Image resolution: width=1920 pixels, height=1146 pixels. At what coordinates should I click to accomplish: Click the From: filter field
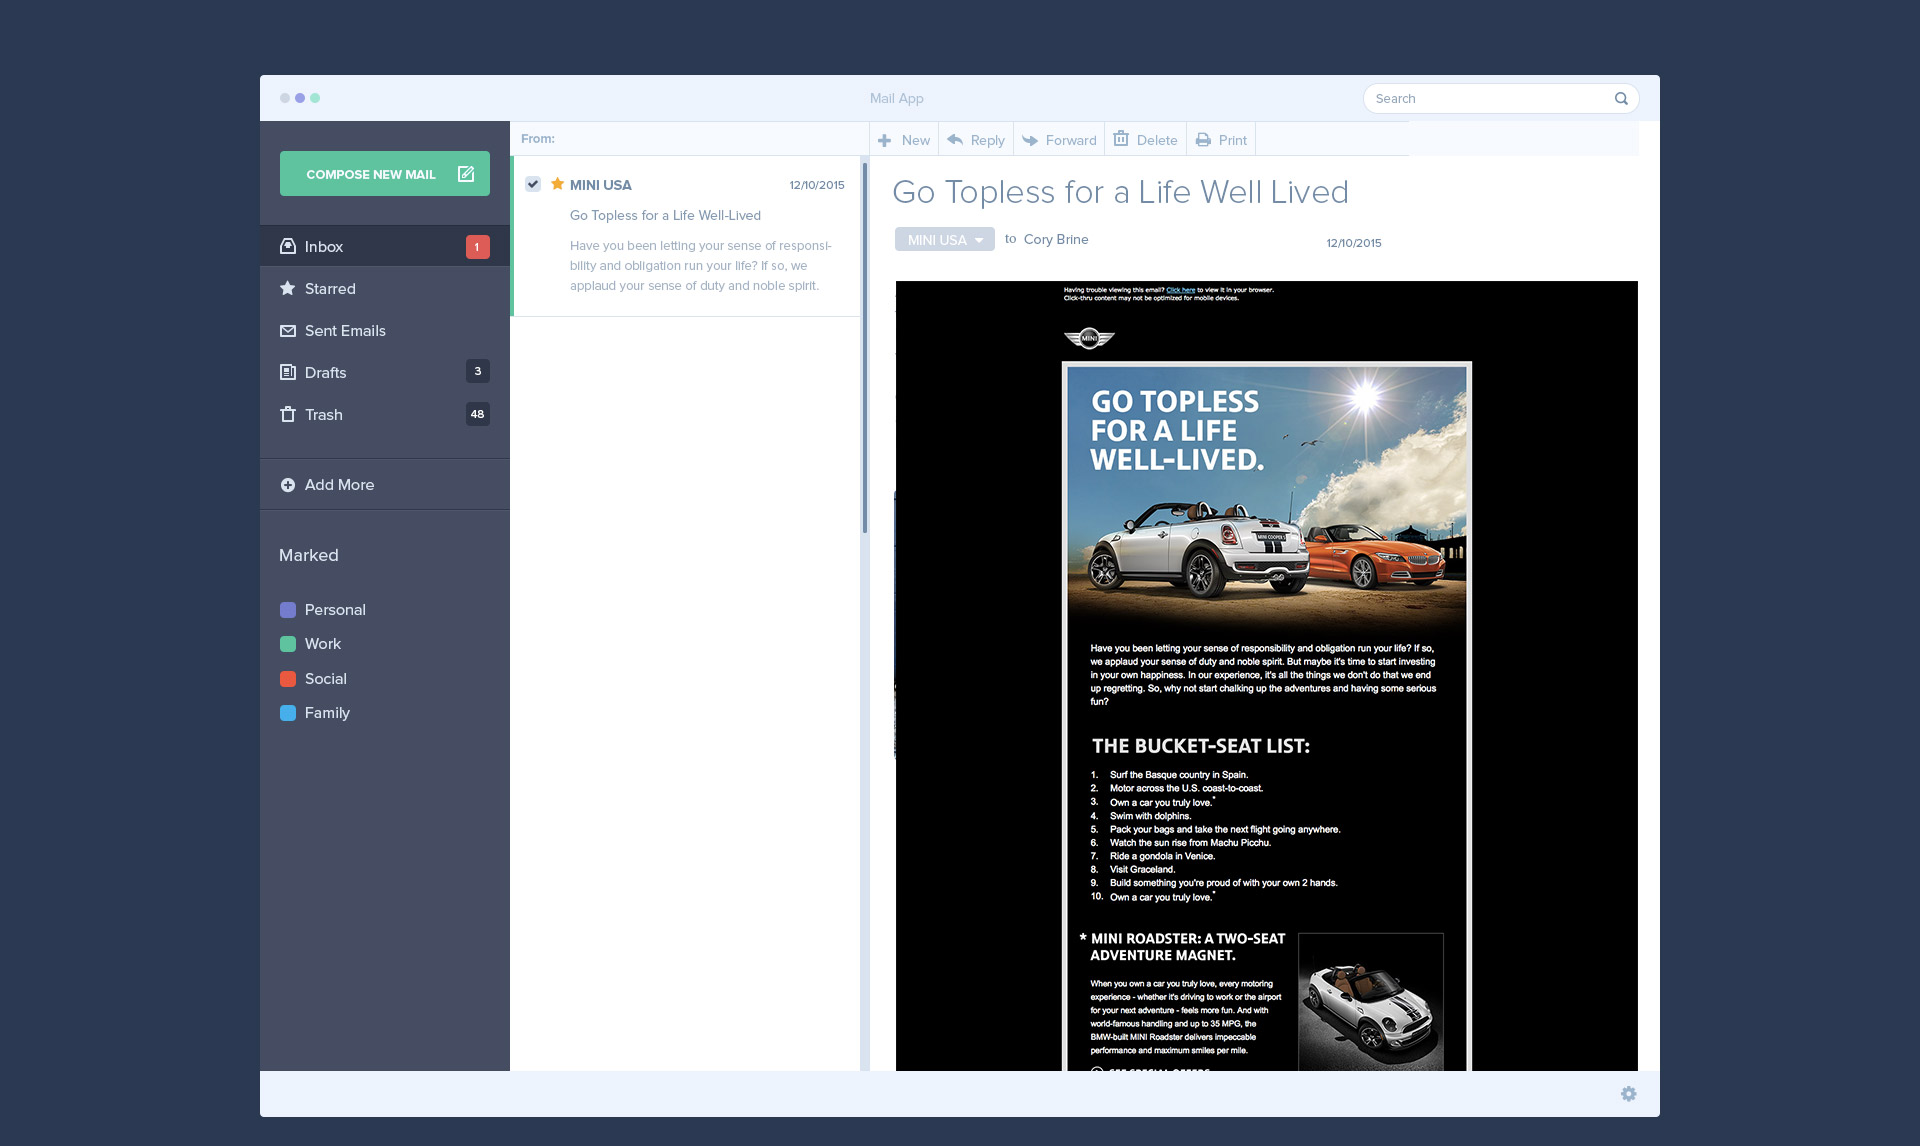pos(690,139)
